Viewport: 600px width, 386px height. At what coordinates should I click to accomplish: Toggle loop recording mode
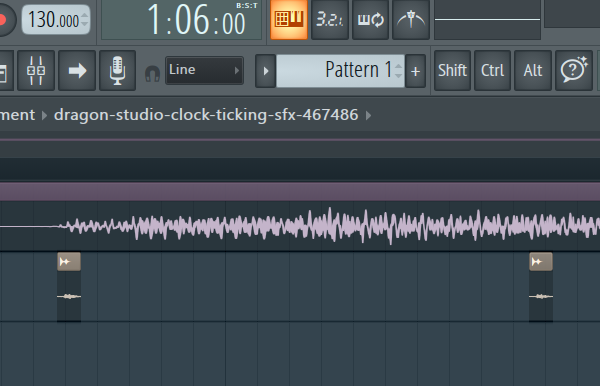370,20
